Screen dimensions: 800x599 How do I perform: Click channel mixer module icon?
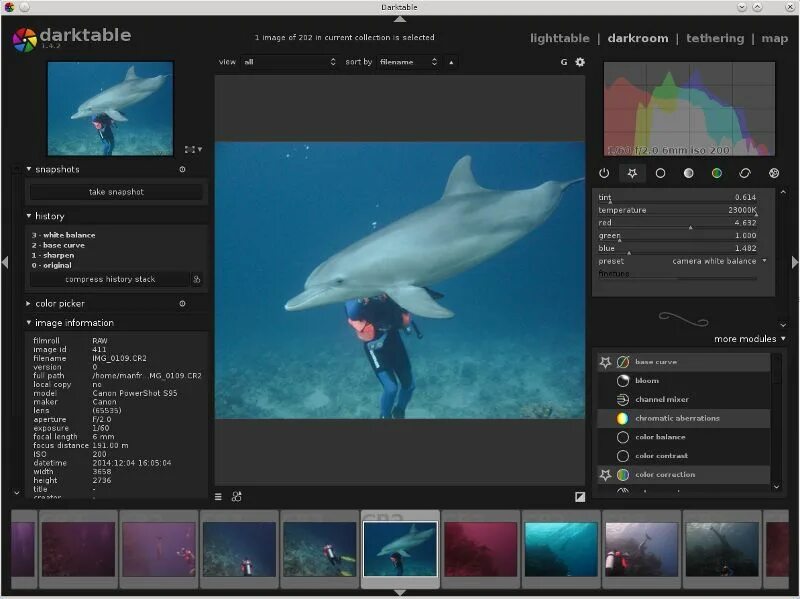623,400
